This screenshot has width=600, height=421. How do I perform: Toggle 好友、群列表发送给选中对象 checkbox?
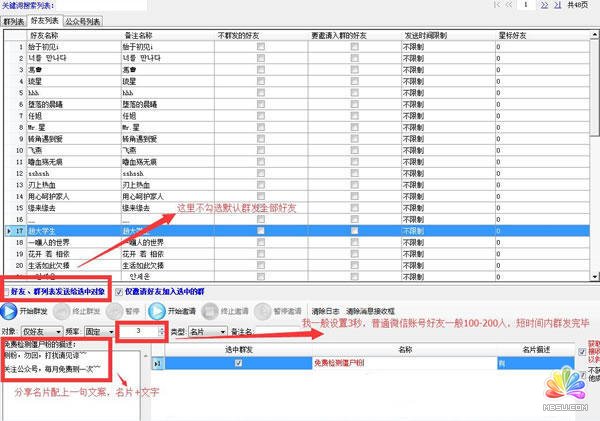pos(6,291)
